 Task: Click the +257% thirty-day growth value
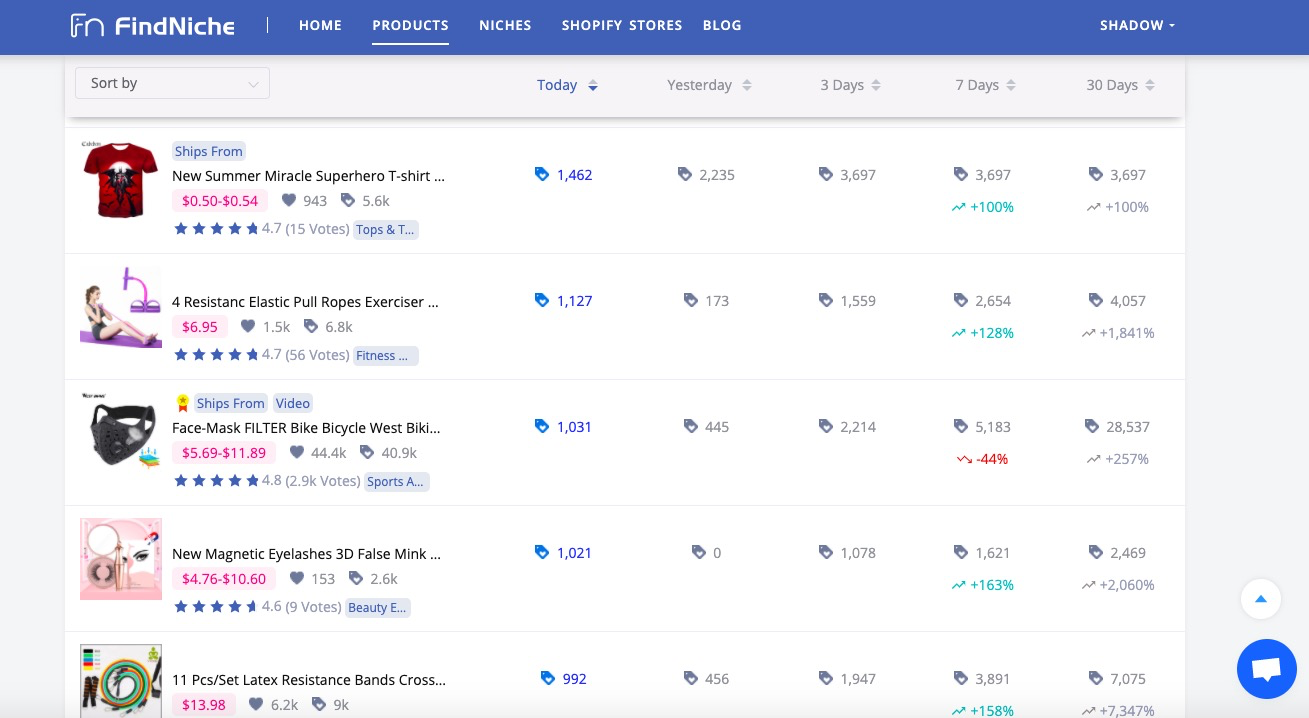(x=1127, y=459)
